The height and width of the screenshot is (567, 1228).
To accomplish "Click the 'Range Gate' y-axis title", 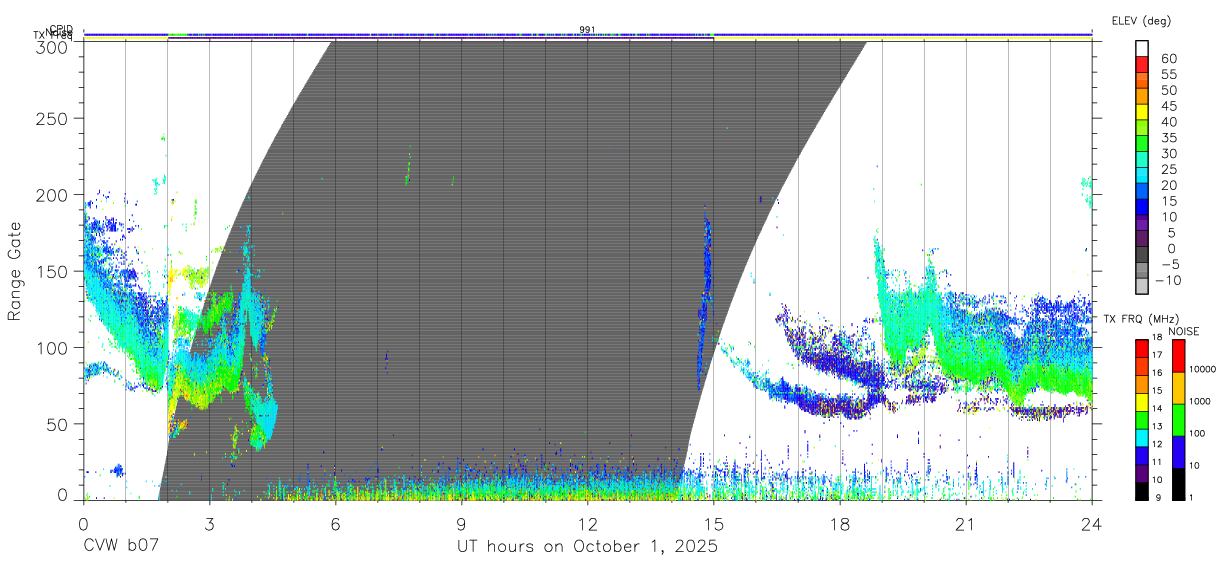I will click(x=15, y=271).
